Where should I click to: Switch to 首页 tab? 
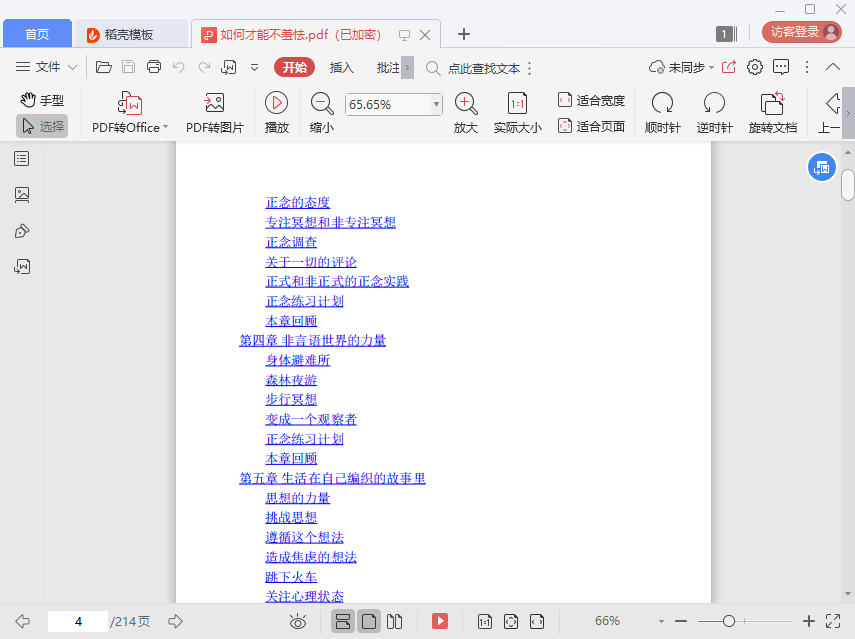pos(38,34)
